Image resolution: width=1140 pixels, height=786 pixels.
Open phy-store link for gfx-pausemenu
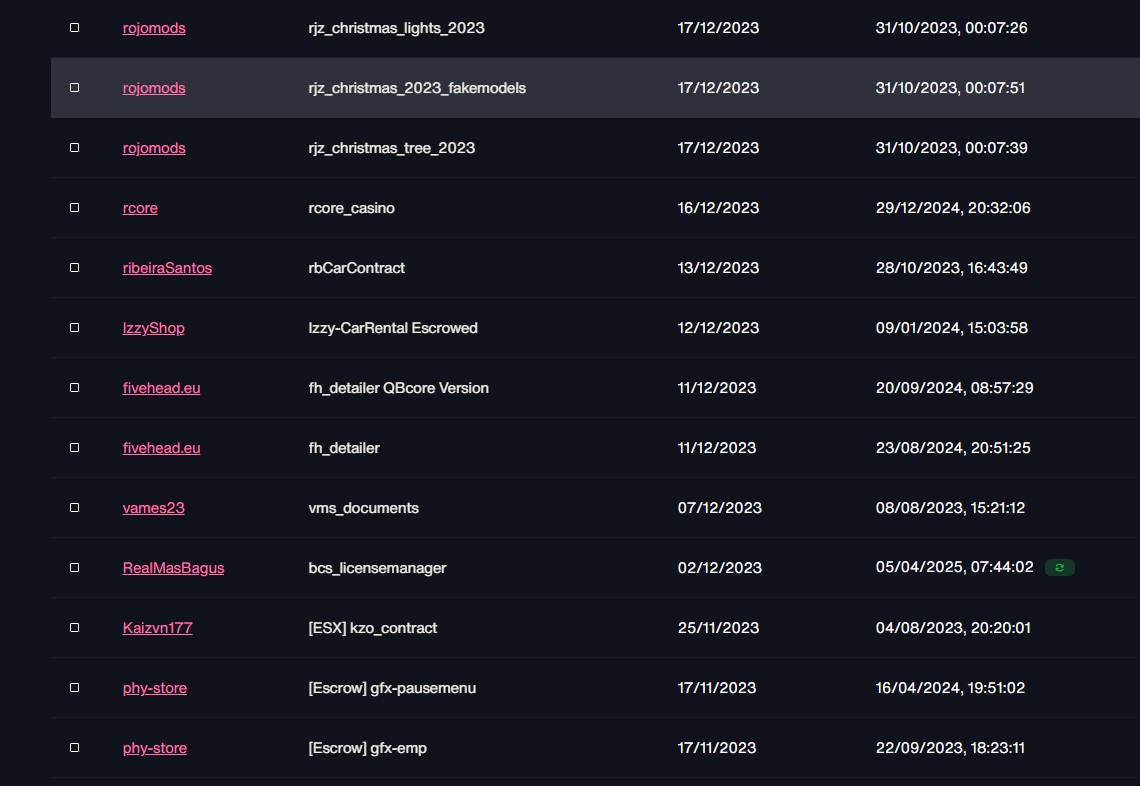155,688
